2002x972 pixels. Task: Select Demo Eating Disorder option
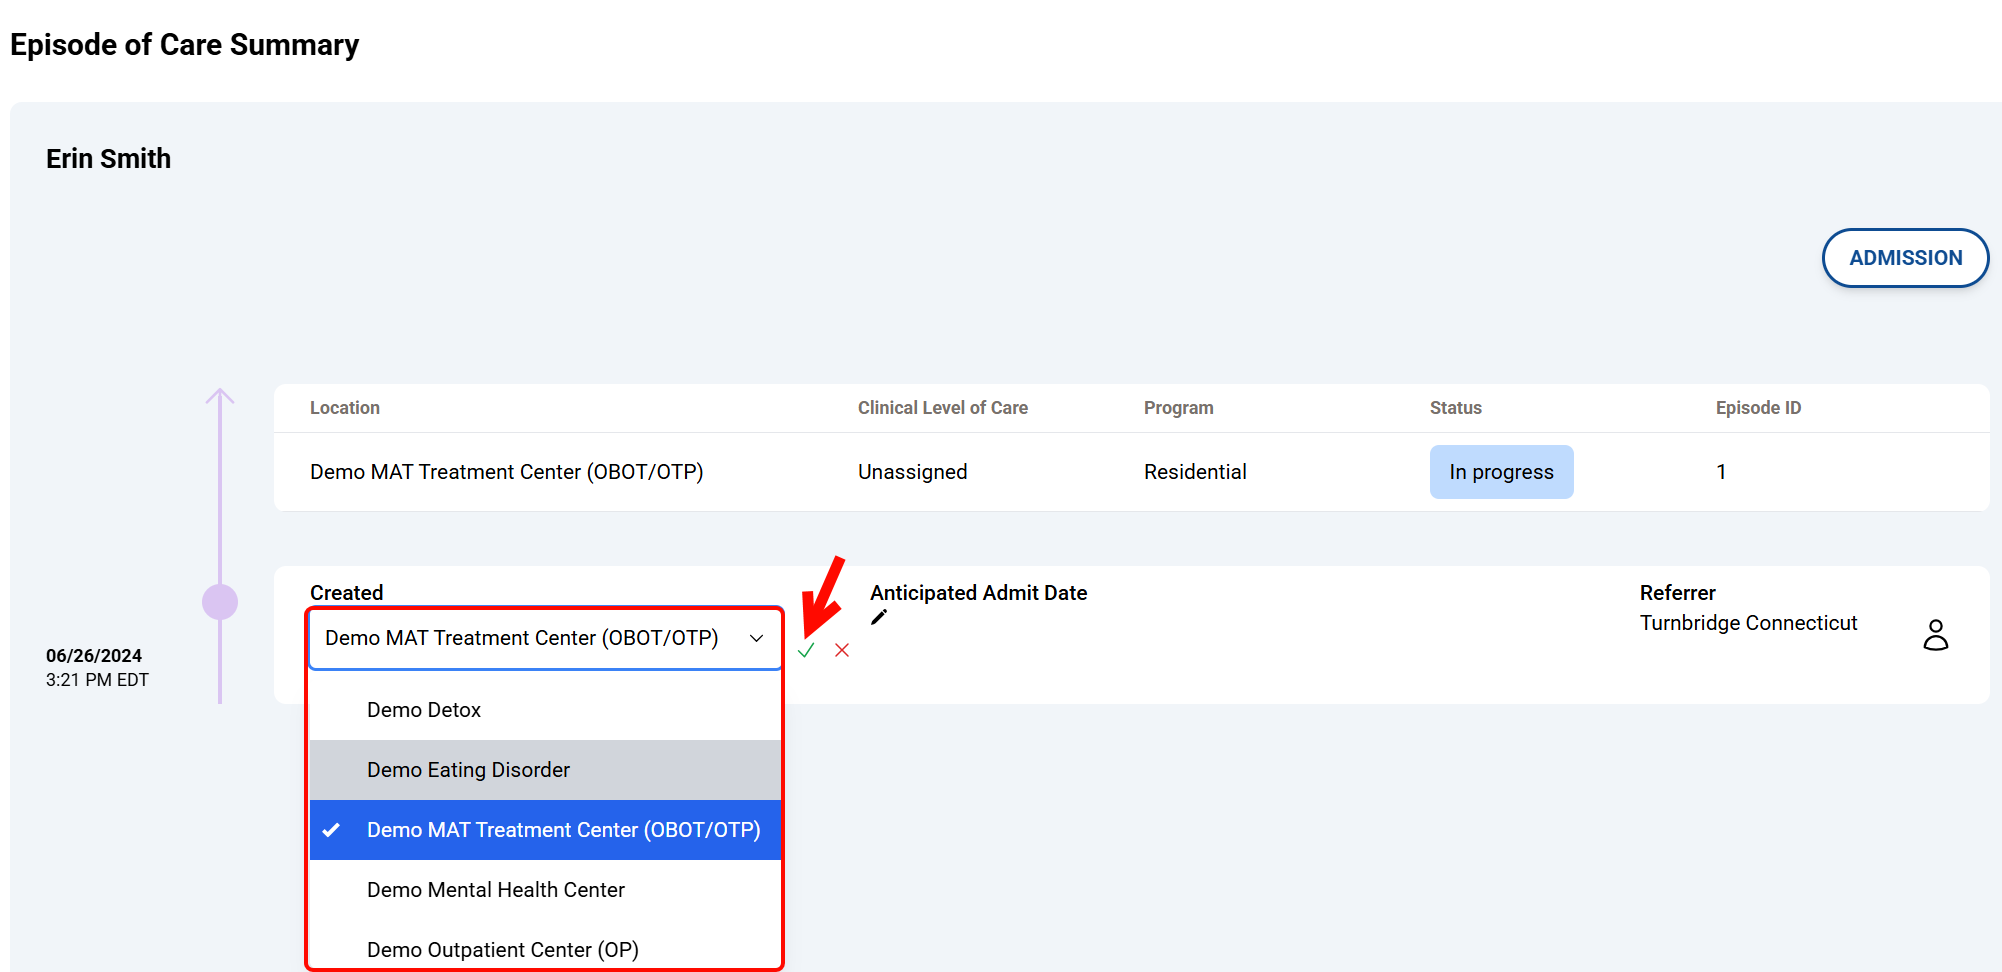click(468, 770)
